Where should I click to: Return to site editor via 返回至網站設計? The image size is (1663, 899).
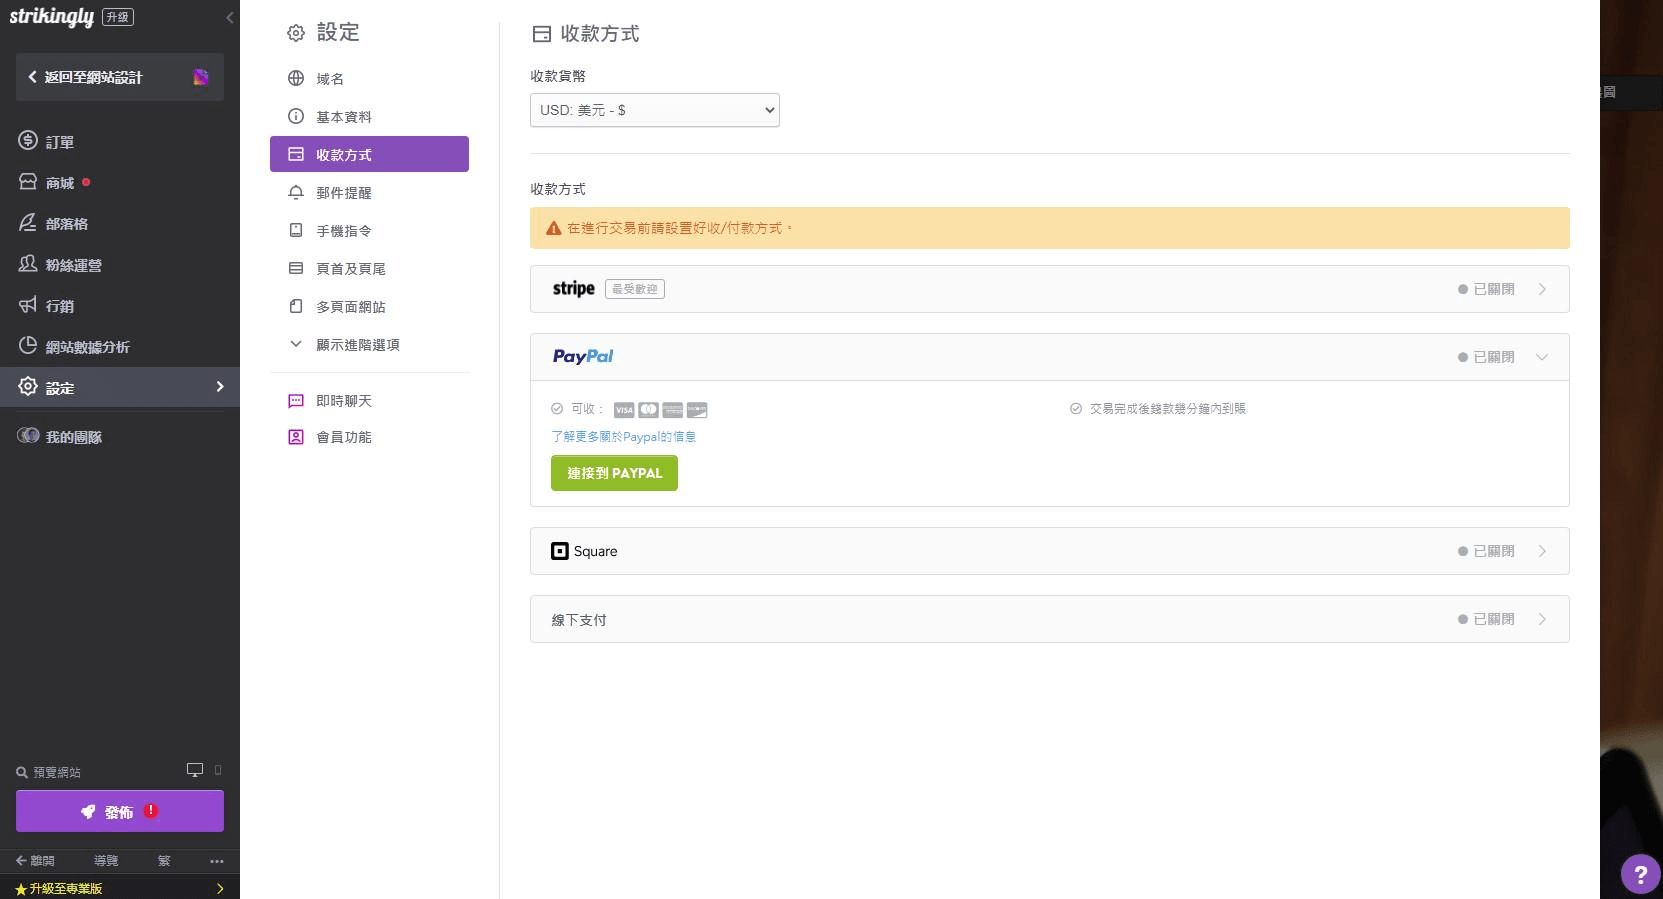pyautogui.click(x=120, y=77)
